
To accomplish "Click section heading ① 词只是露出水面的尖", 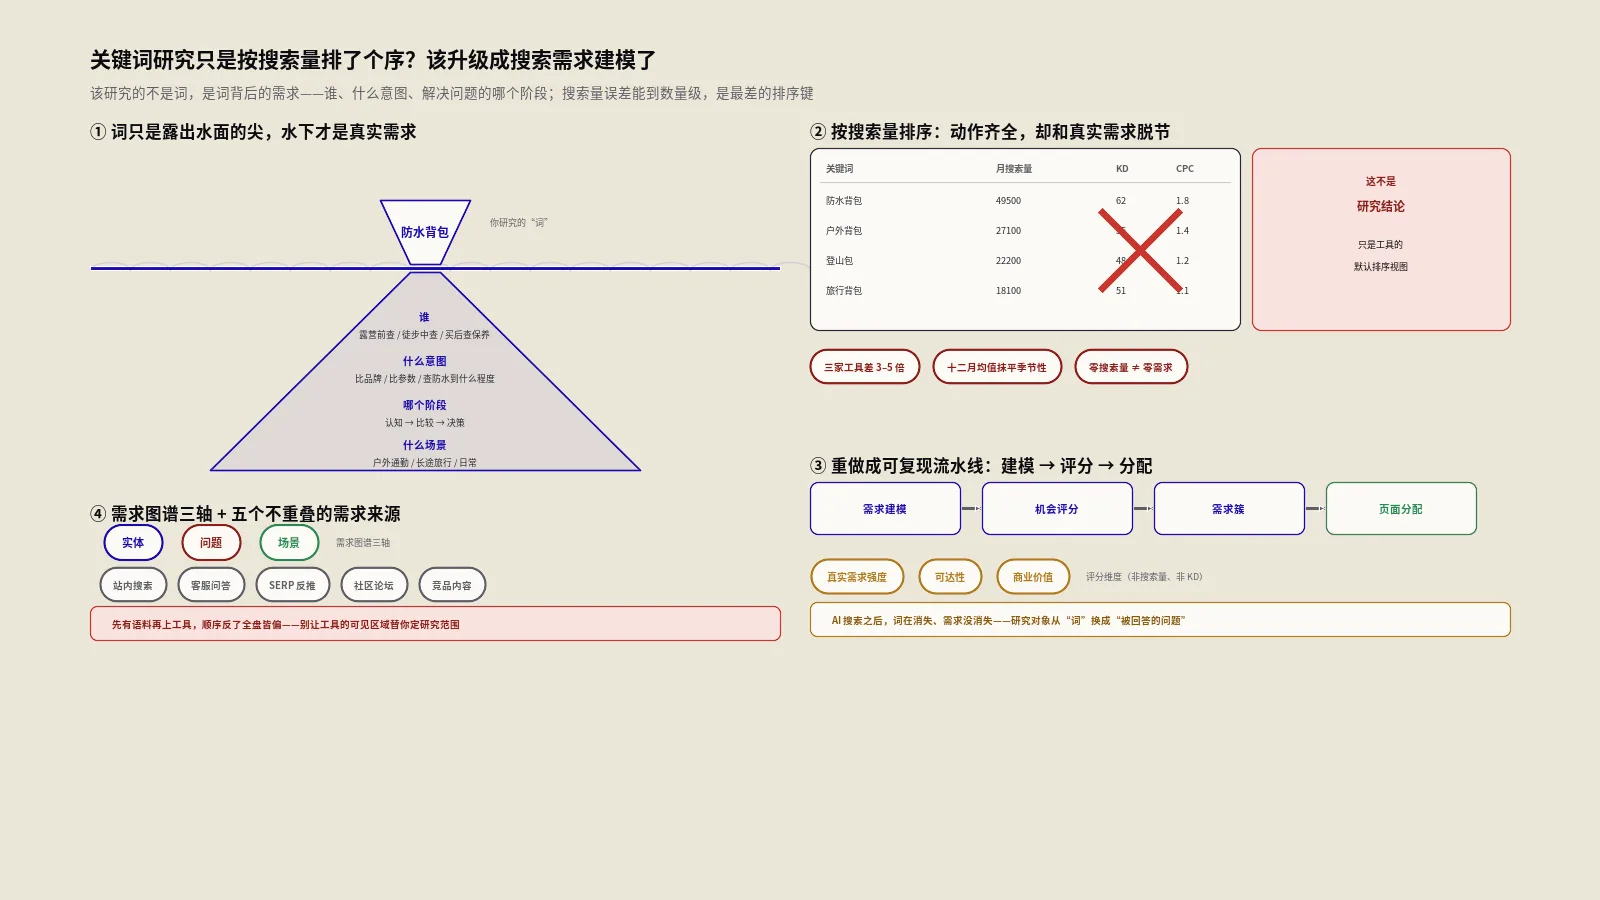I will [x=253, y=132].
